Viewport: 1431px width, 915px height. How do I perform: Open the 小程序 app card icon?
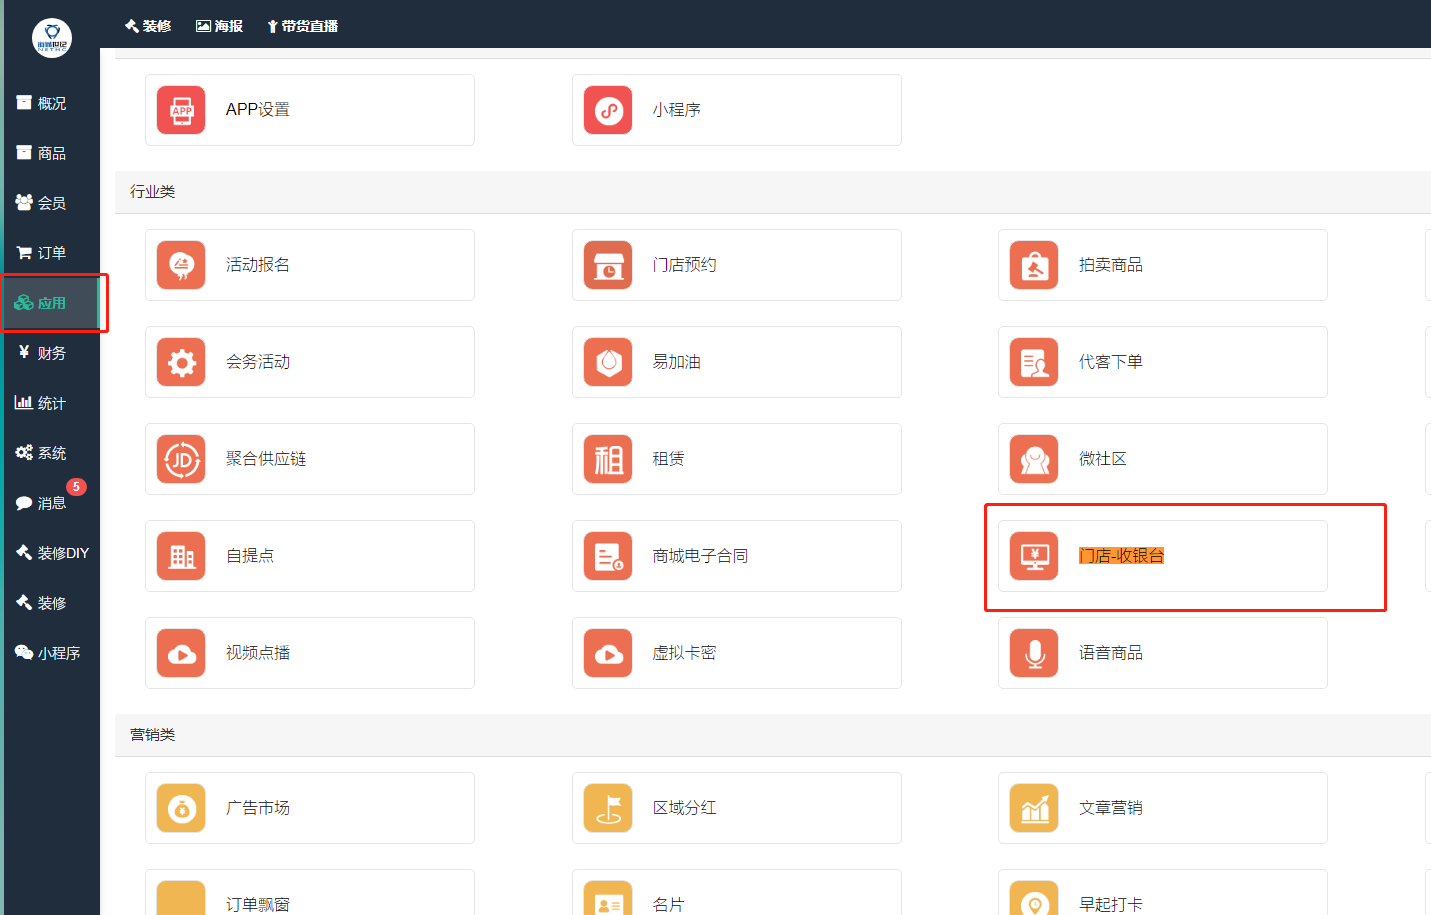[608, 110]
